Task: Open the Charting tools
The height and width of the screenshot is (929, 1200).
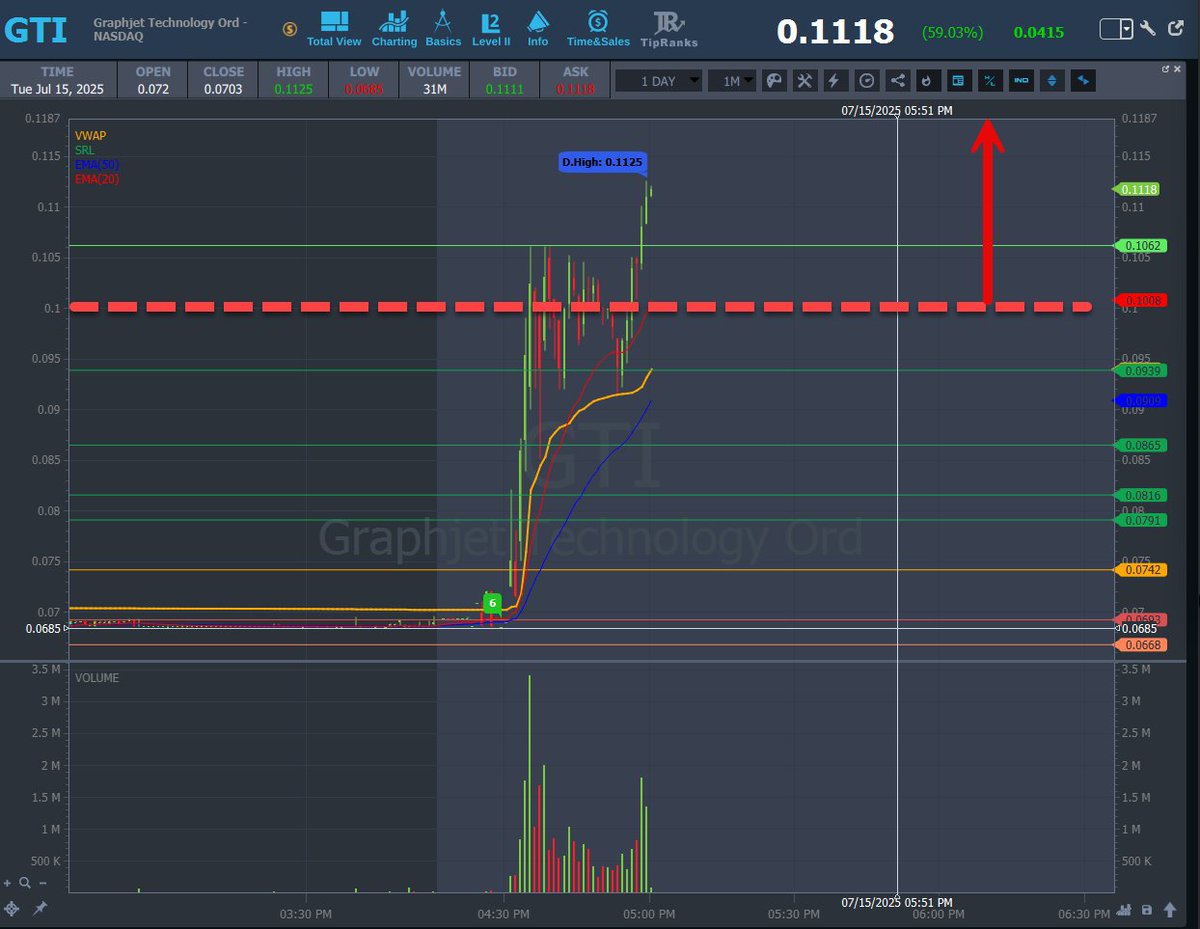Action: coord(394,28)
